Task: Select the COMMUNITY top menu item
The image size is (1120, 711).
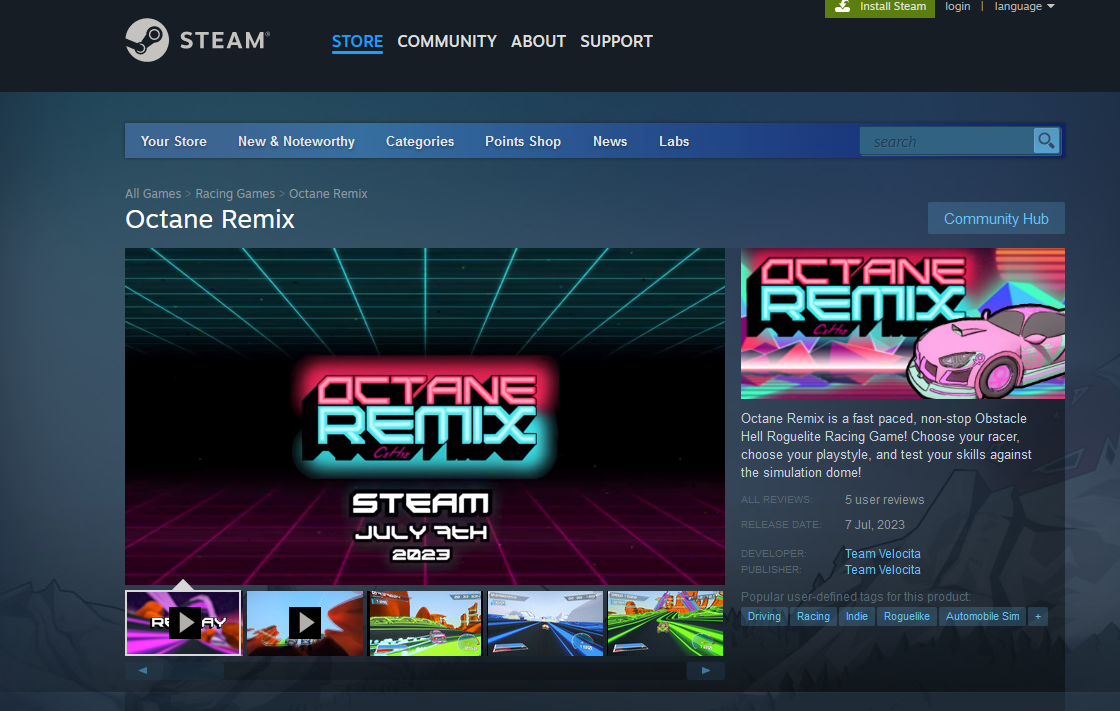Action: click(x=447, y=41)
